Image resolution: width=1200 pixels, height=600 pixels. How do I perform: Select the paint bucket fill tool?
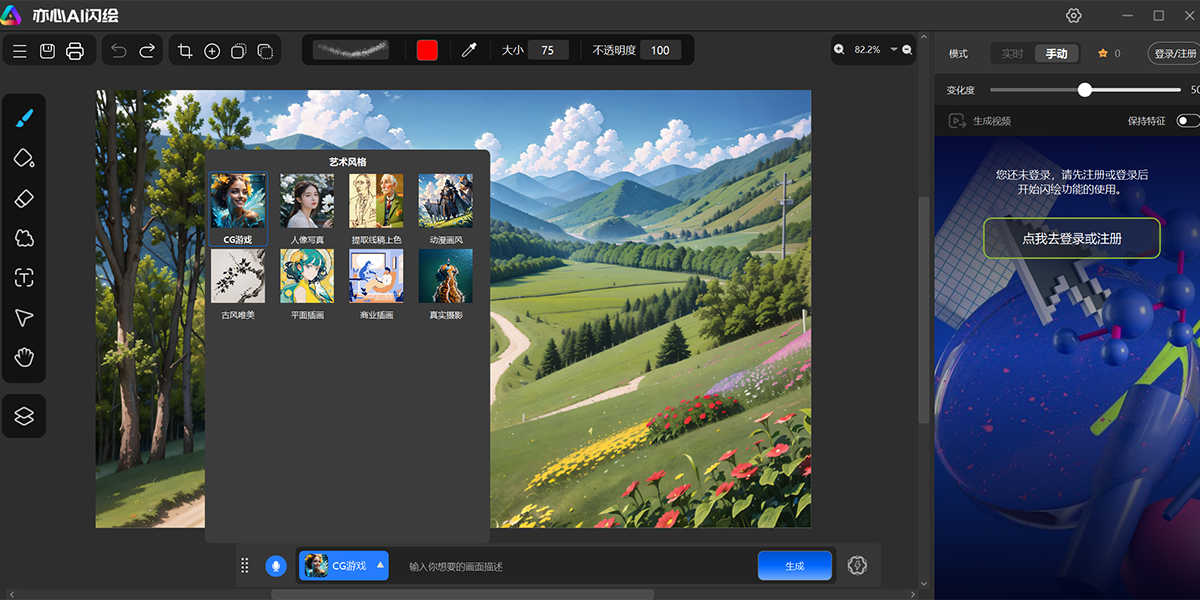coord(24,158)
